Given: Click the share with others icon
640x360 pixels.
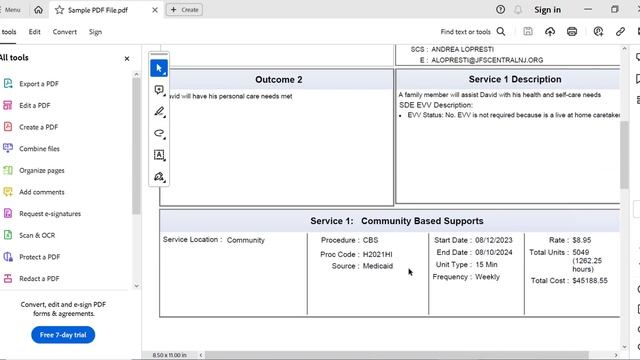Looking at the screenshot, I should pyautogui.click(x=598, y=31).
